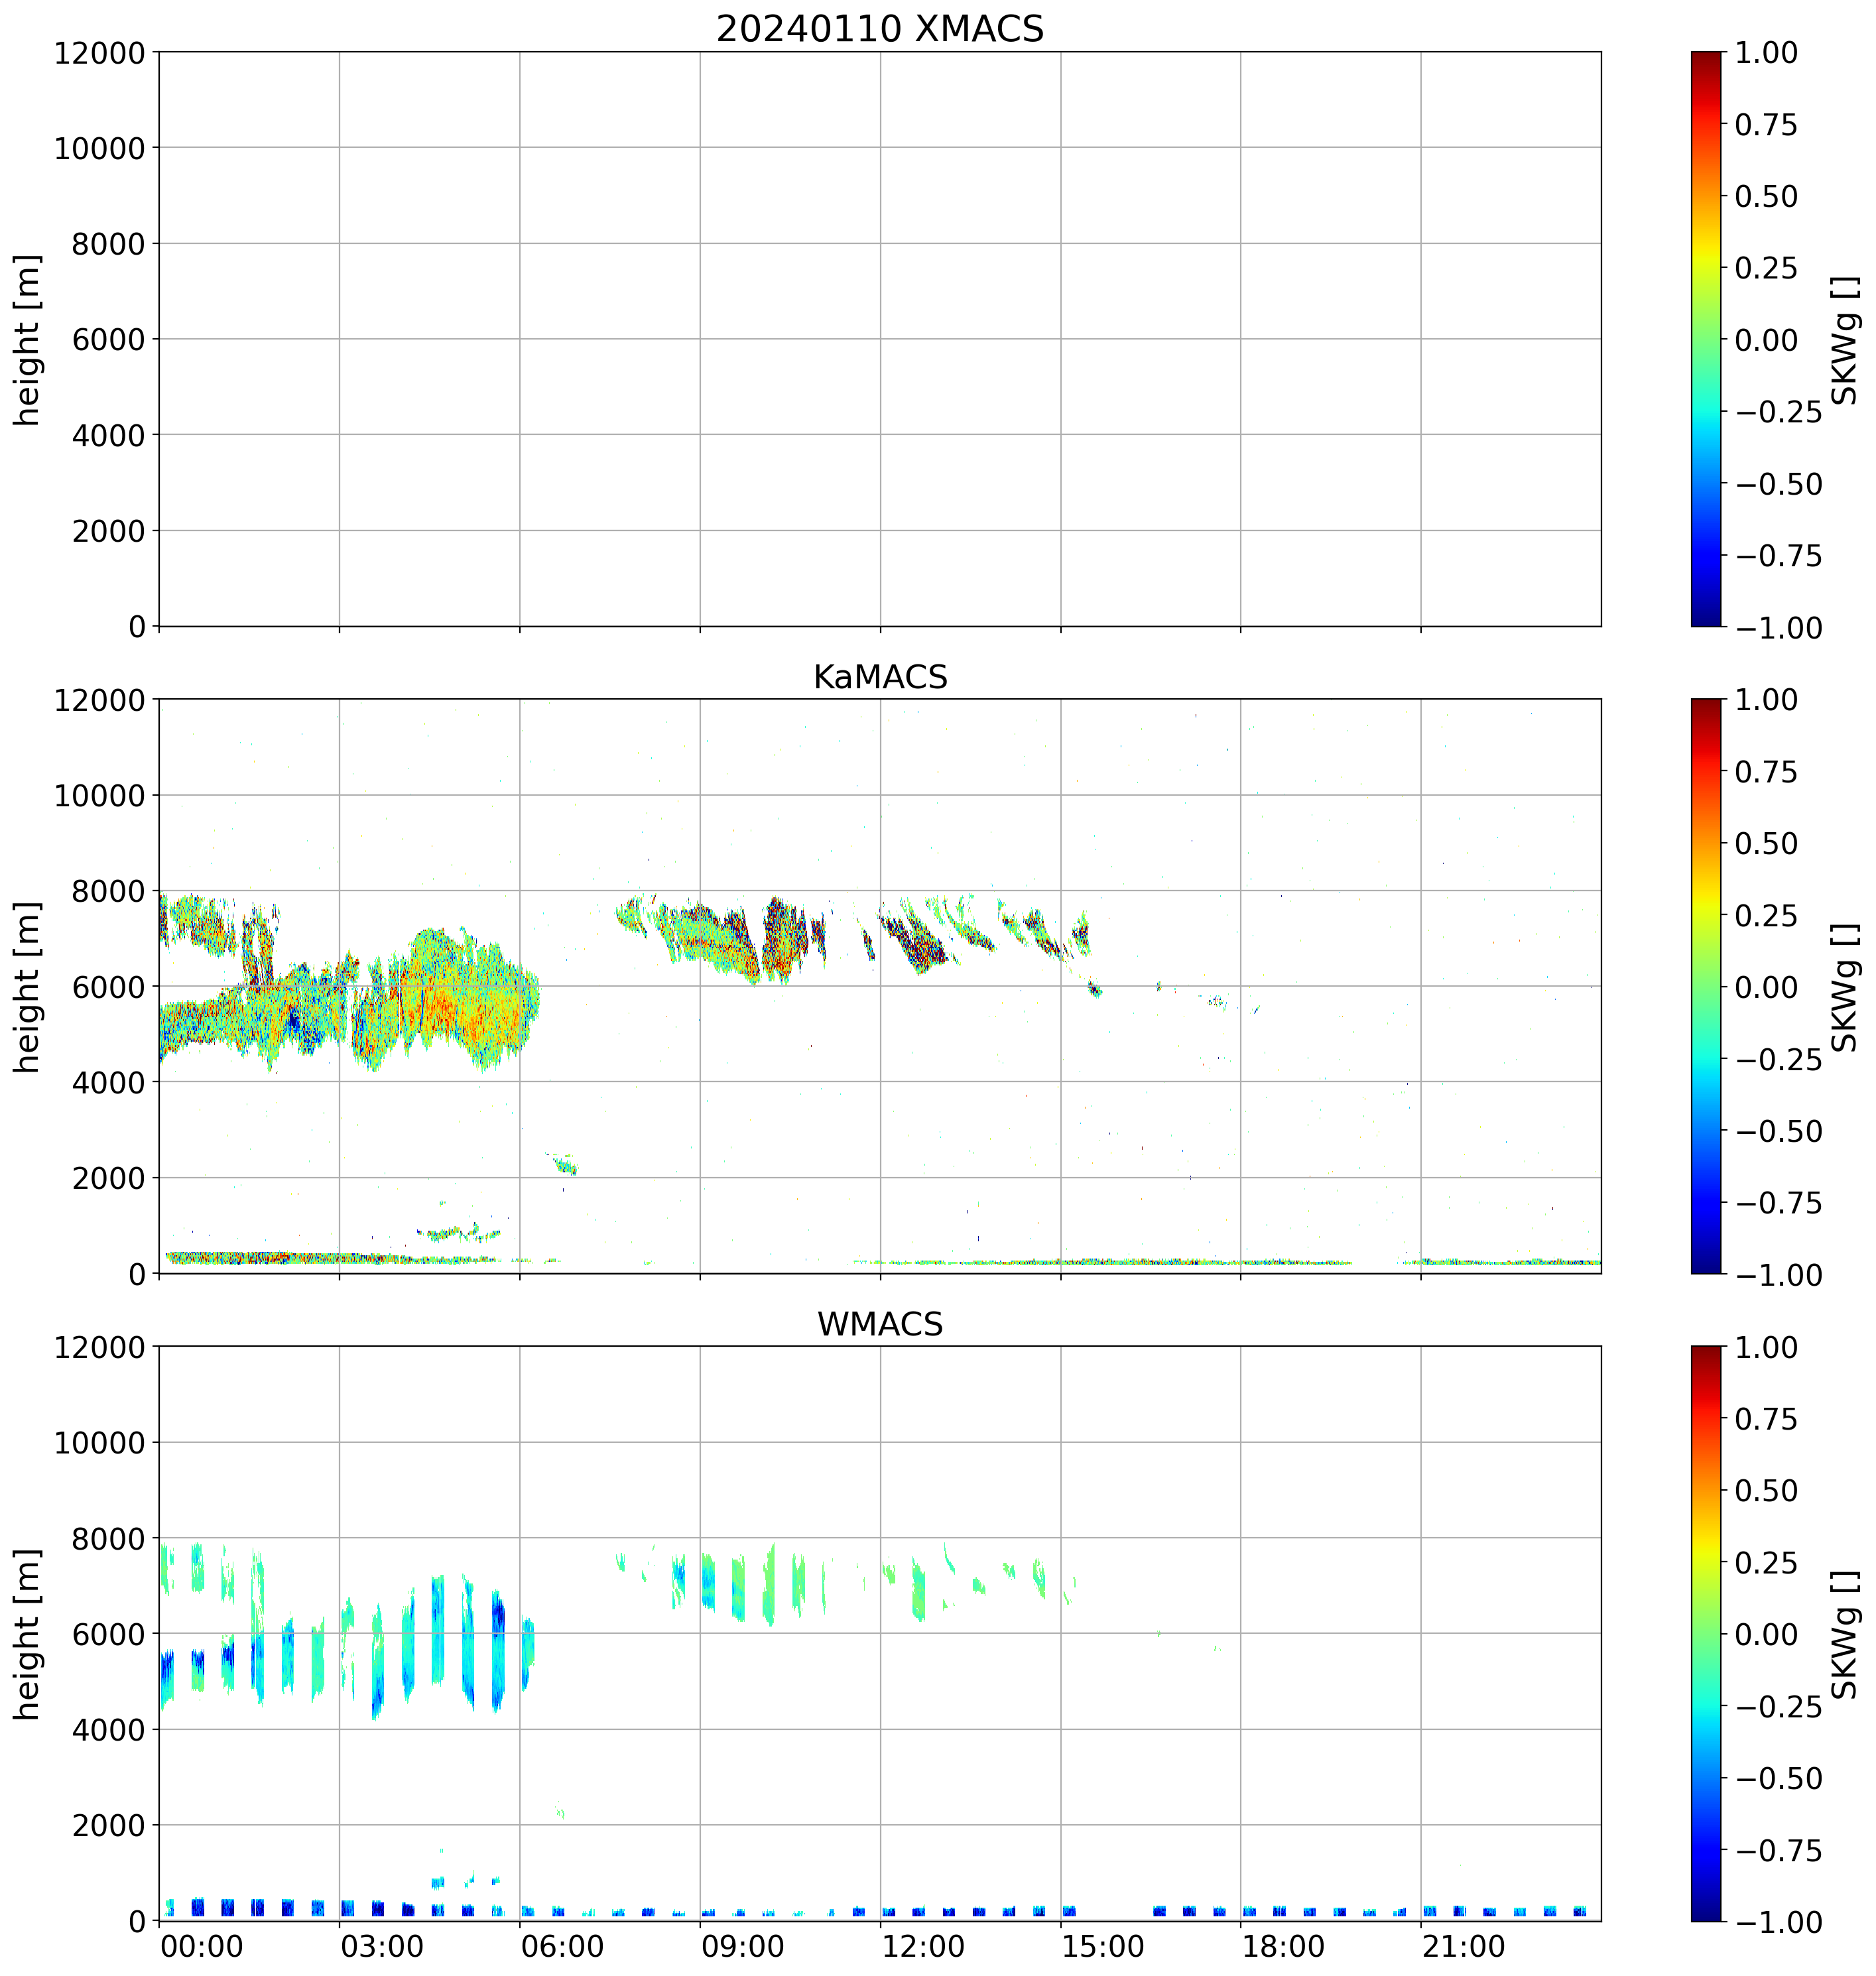Click the 03:00 time axis label
This screenshot has height=1976, width=1876.
pos(382,1947)
